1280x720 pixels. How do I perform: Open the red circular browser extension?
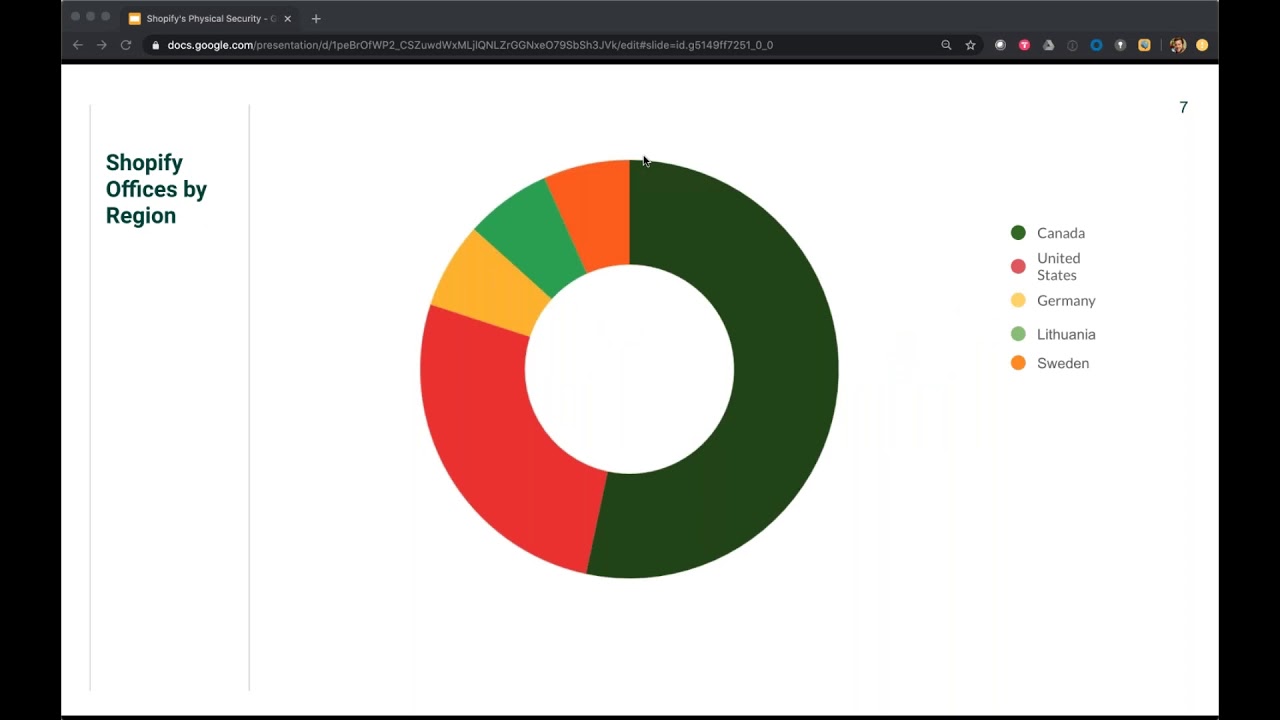click(x=1024, y=45)
